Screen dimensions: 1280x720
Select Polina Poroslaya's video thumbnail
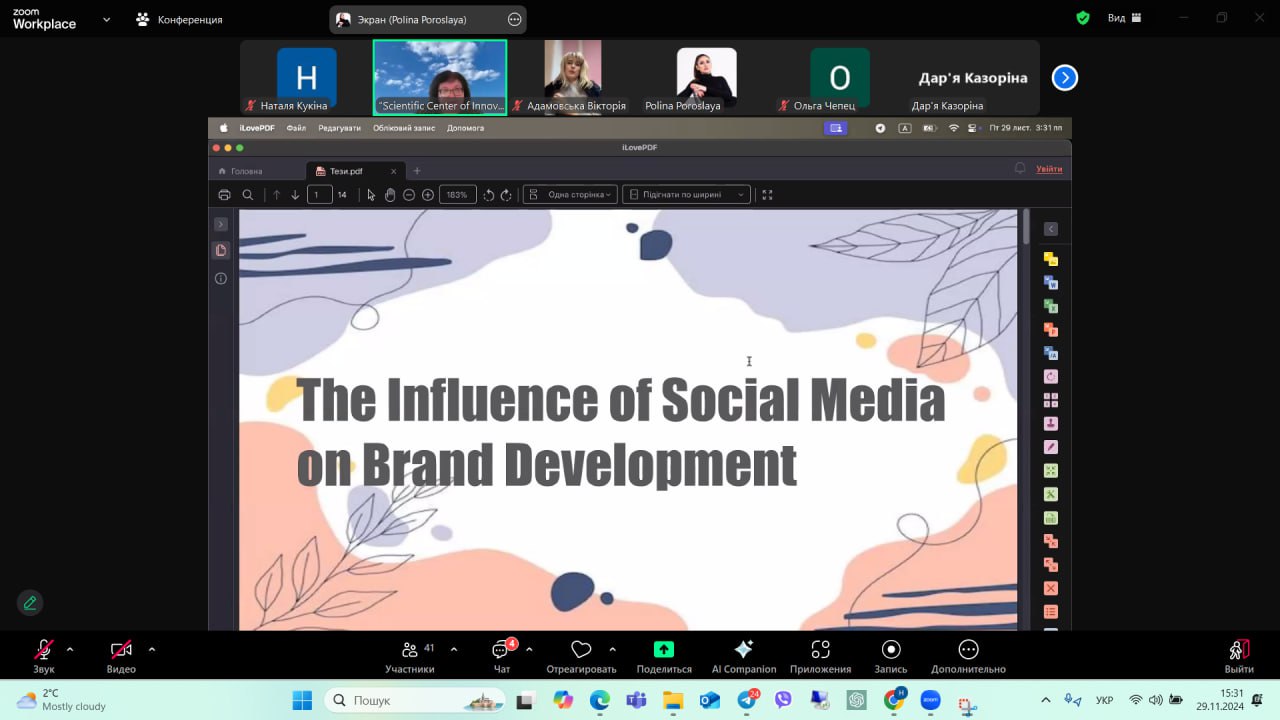click(x=706, y=78)
